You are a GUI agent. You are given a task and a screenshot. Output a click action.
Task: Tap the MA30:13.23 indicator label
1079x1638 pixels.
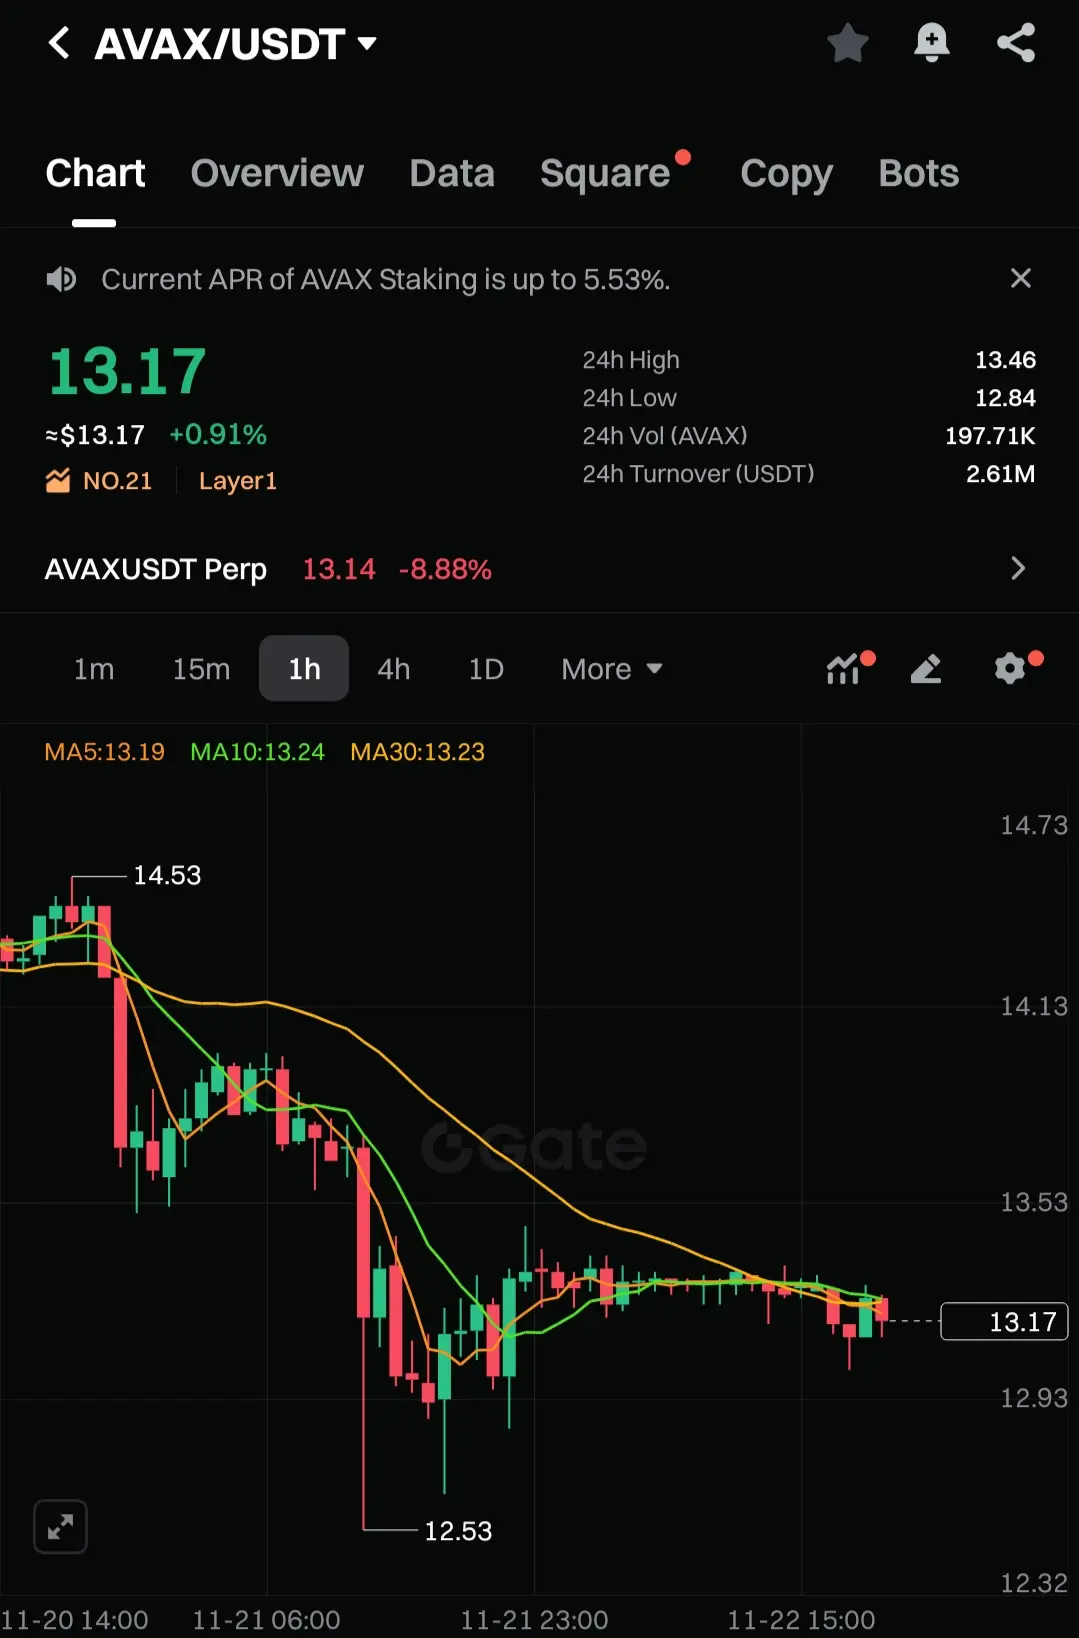click(417, 752)
